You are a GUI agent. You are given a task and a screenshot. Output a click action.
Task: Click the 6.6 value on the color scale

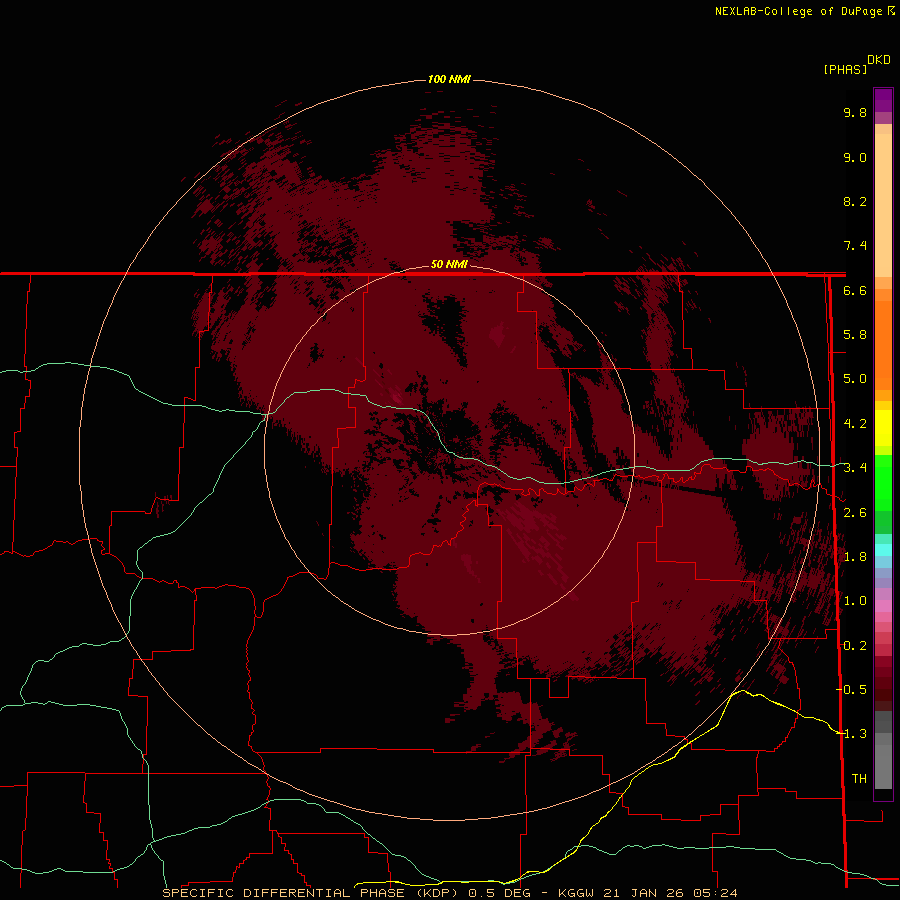pos(855,290)
